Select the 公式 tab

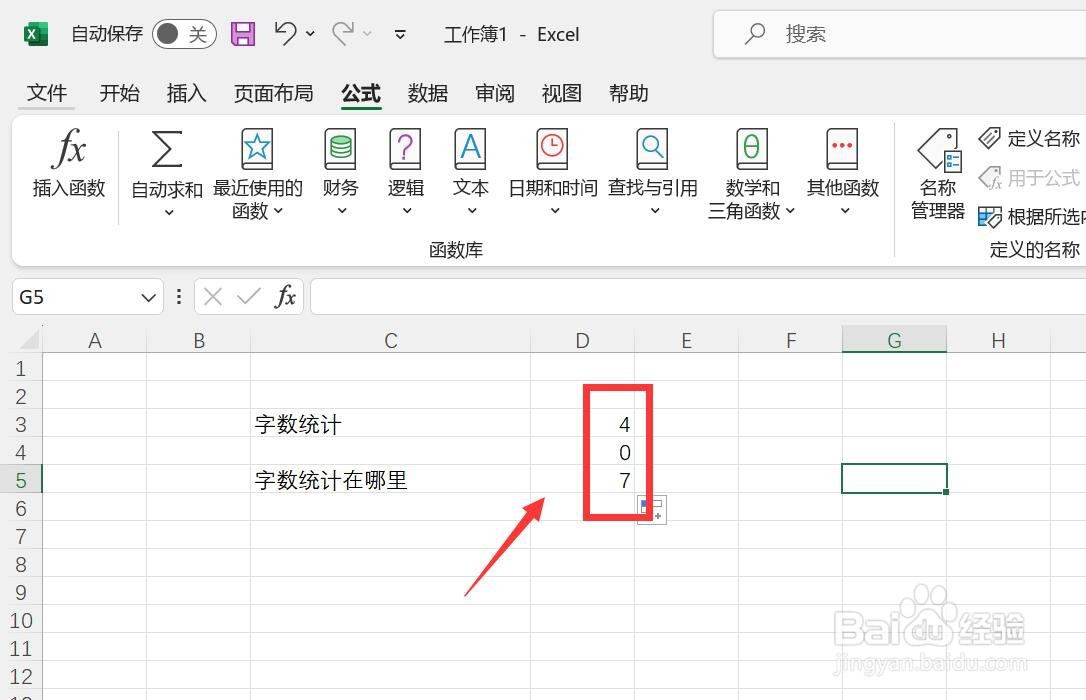(x=361, y=93)
